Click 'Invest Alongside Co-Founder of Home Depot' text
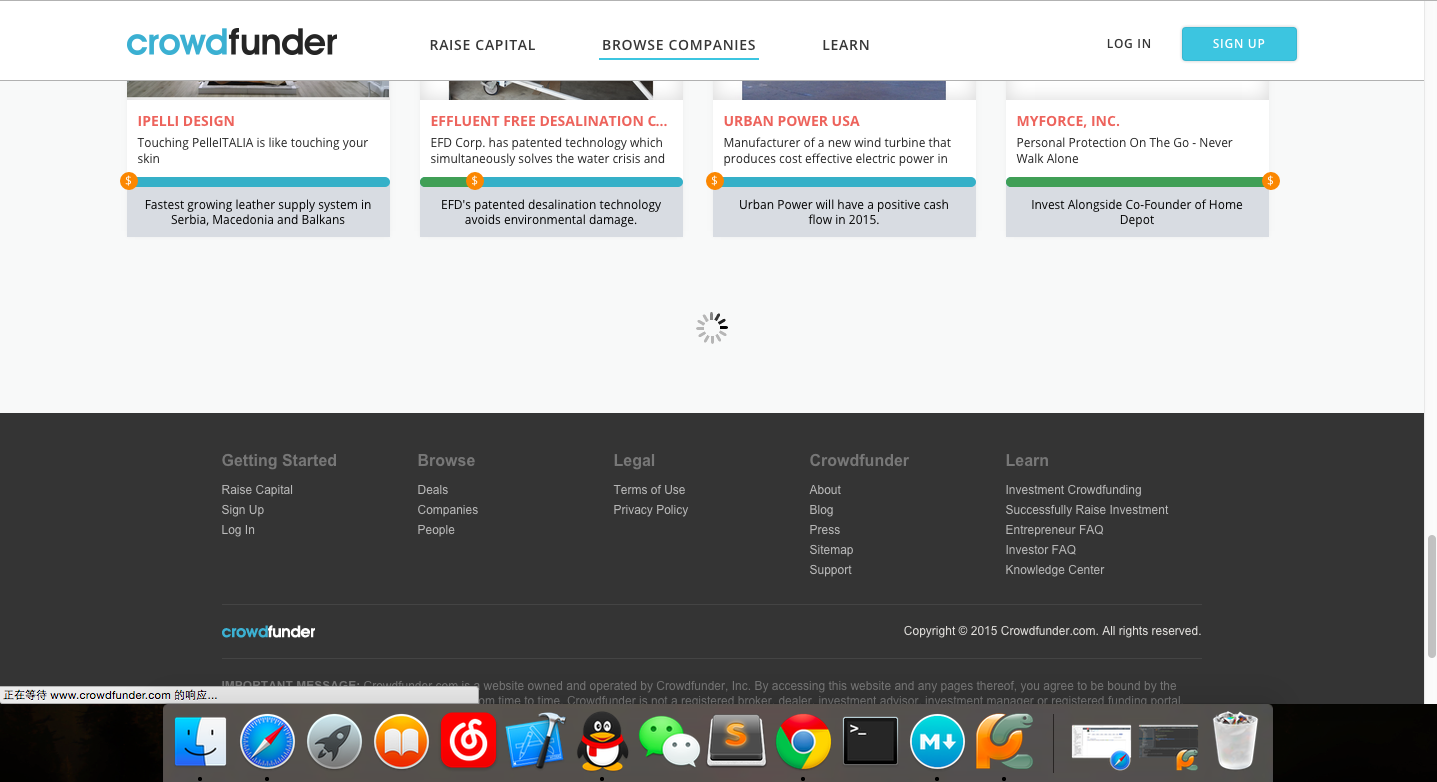The image size is (1437, 782). [1137, 212]
